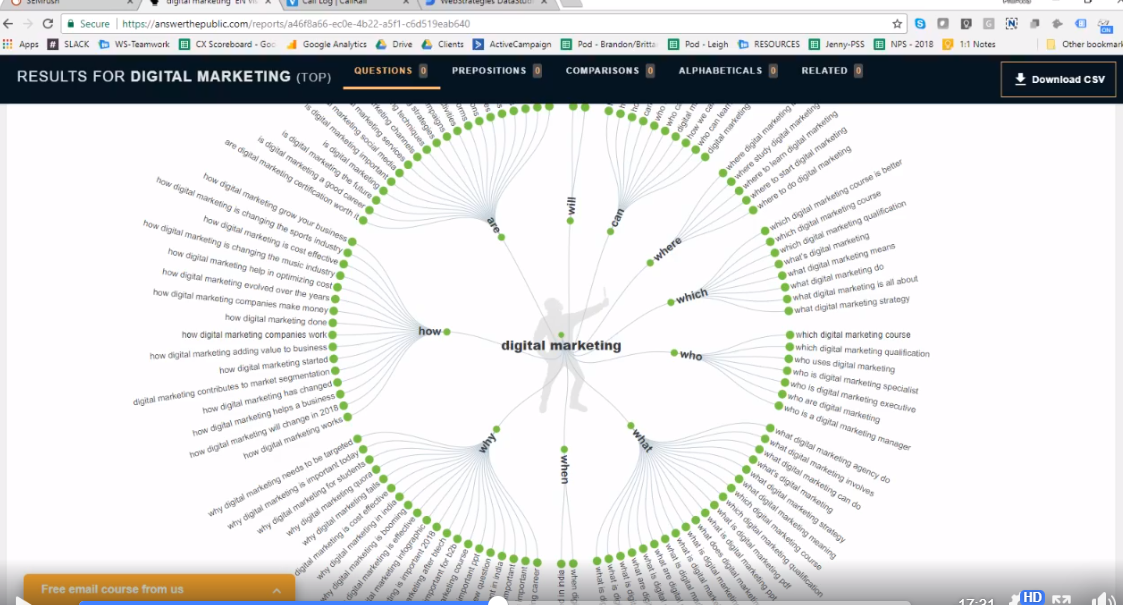Viewport: 1123px width, 605px height.
Task: Open the RESOURCES bookmark
Action: tap(769, 44)
